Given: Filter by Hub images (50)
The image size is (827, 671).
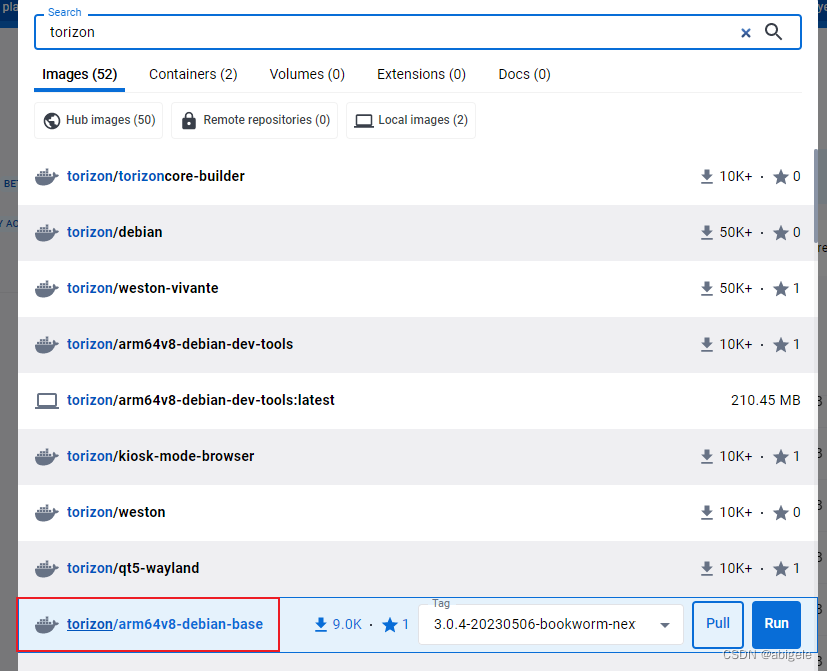Looking at the screenshot, I should (99, 120).
